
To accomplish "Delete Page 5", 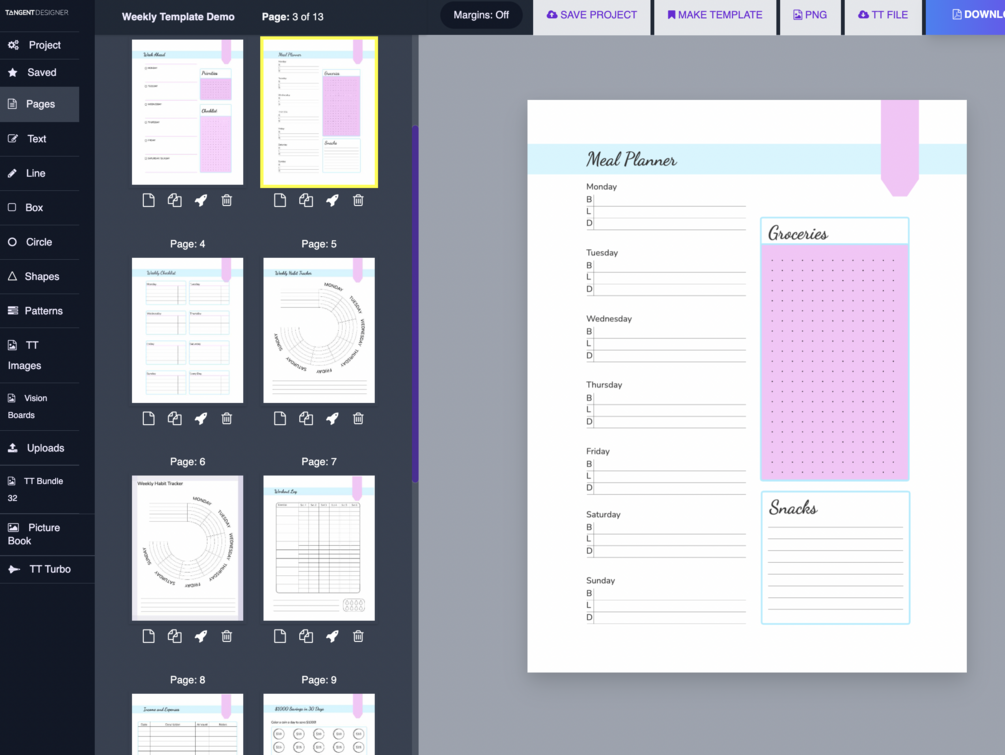I will 358,419.
